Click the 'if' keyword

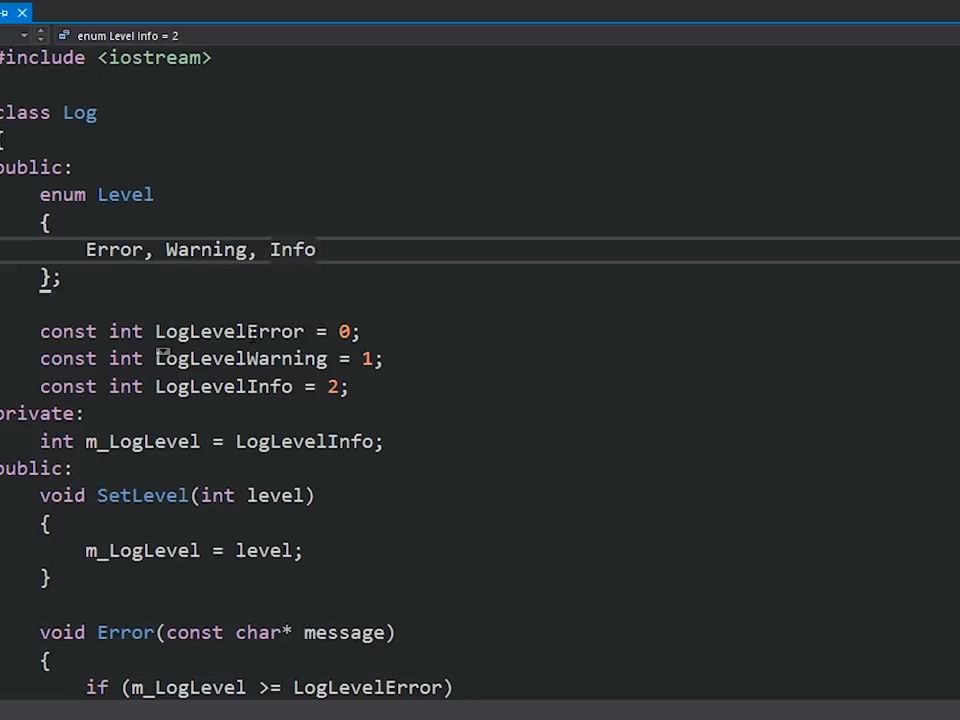click(x=97, y=688)
